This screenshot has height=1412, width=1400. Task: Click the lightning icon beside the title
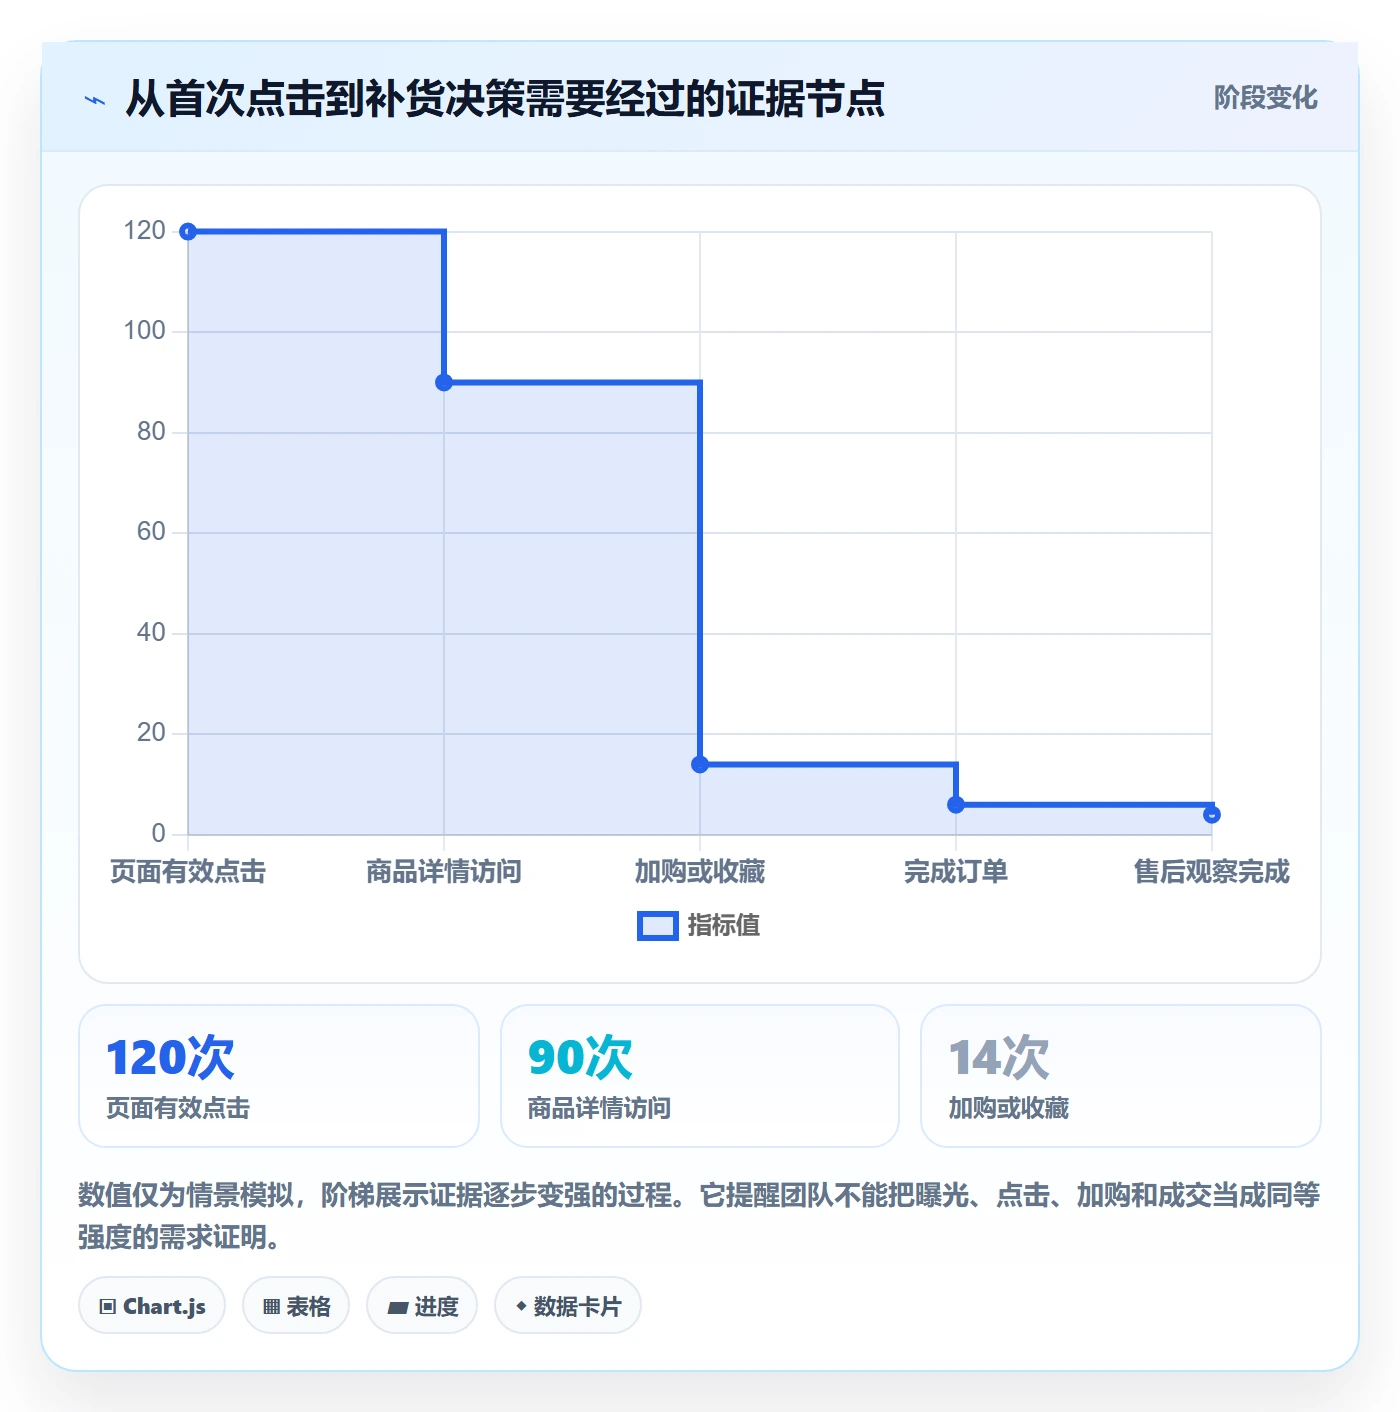coord(95,100)
